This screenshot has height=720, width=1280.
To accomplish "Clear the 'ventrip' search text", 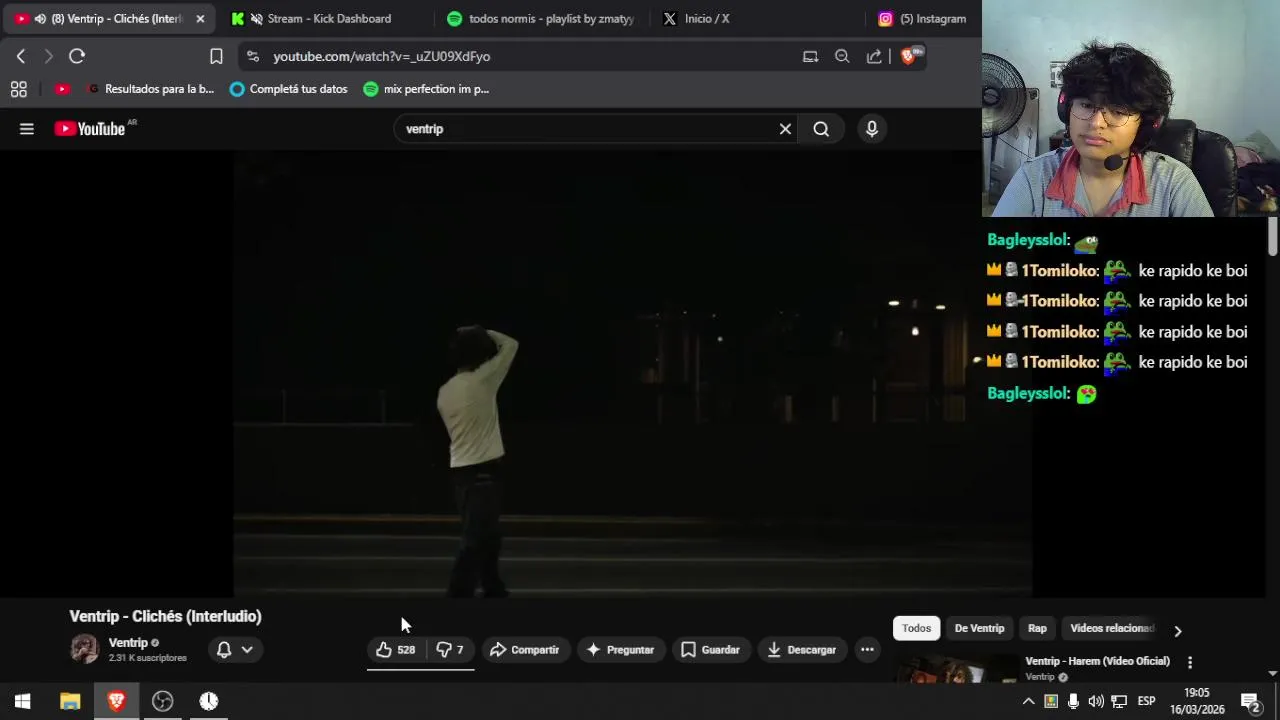I will (785, 129).
